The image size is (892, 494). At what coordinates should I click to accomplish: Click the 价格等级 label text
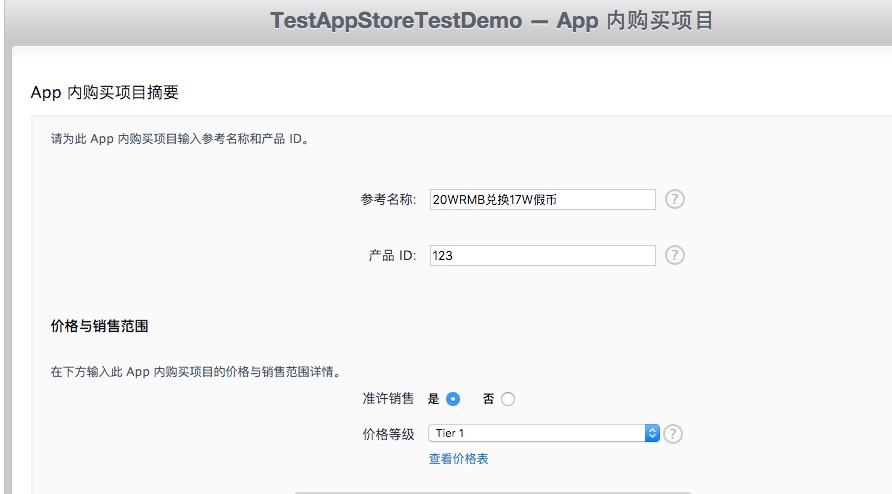388,434
